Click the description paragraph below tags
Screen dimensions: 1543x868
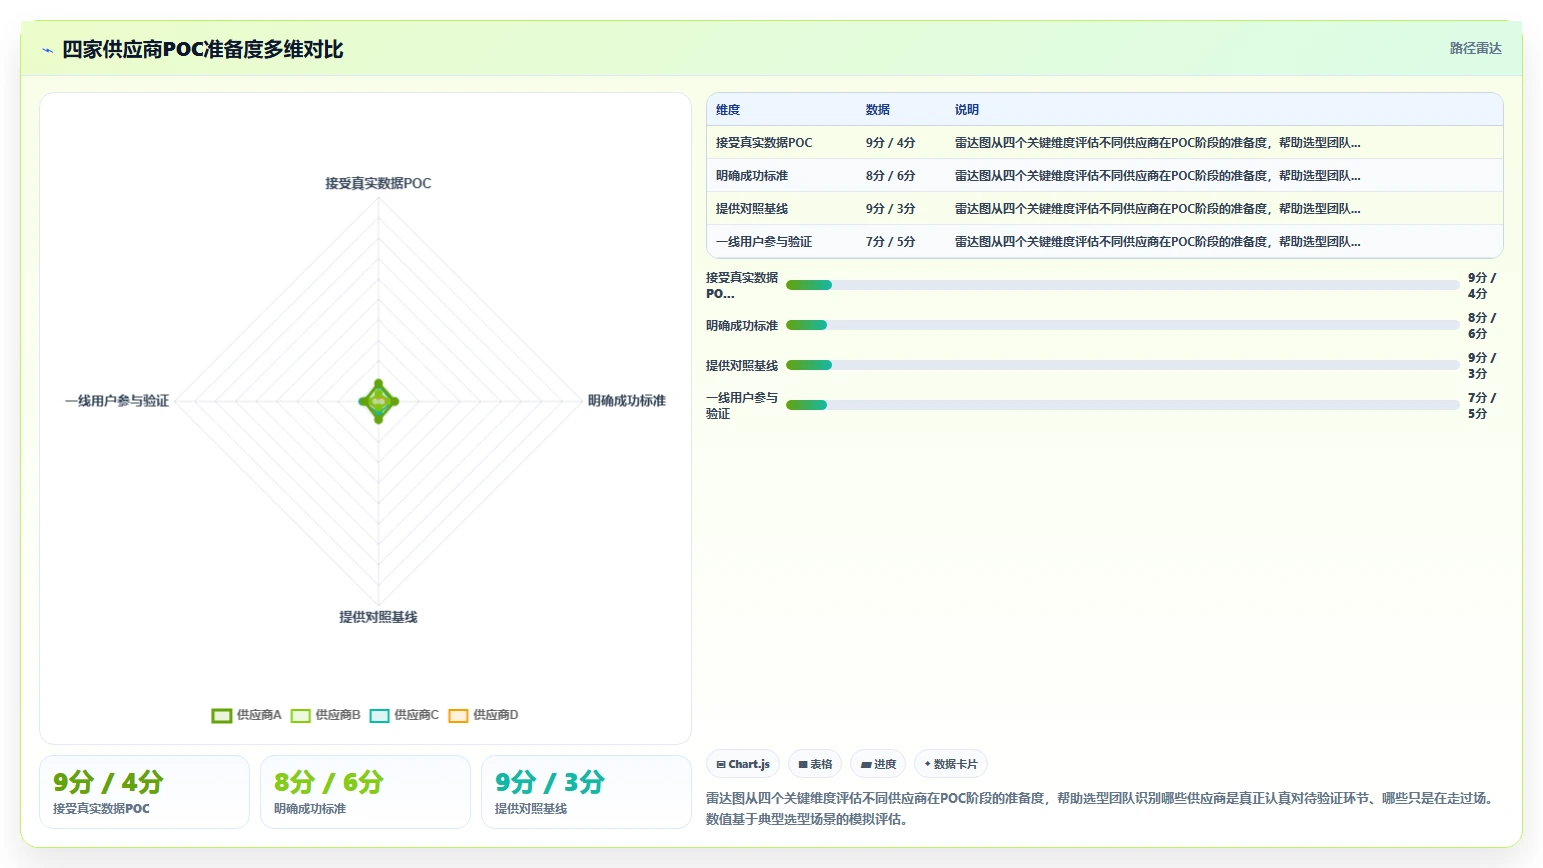tap(1103, 808)
